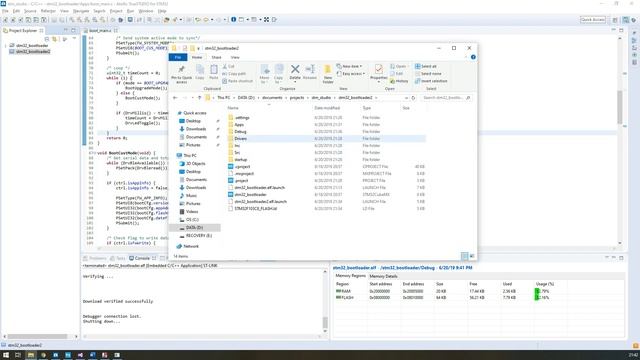Viewport: 640px width, 360px height.
Task: Sort by the Name column header
Action: [x=233, y=108]
